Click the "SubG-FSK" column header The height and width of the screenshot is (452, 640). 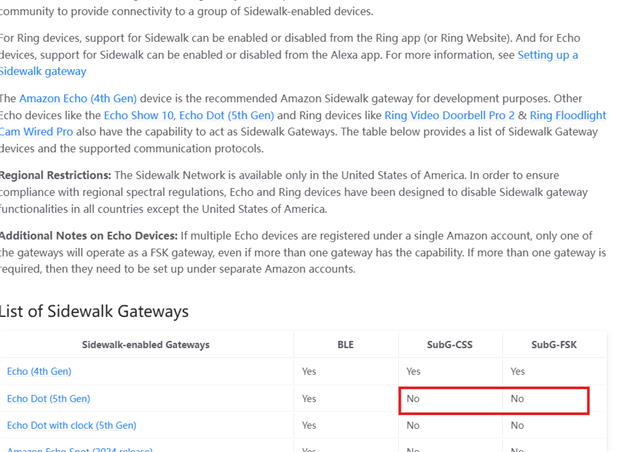[554, 345]
